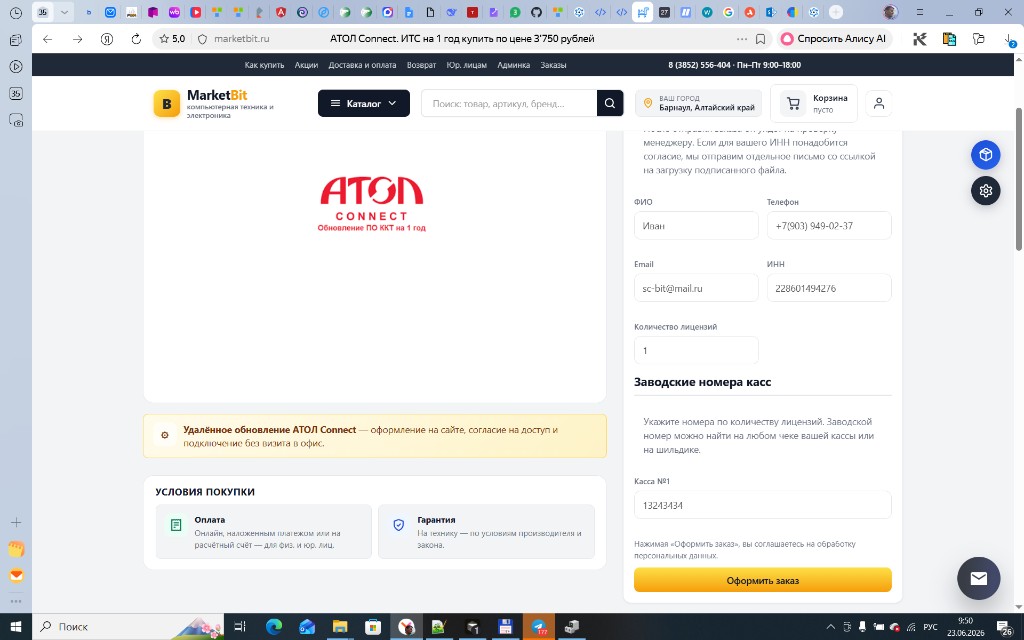Focus the Касса №1 serial field
Viewport: 1024px width, 640px height.
coord(762,505)
